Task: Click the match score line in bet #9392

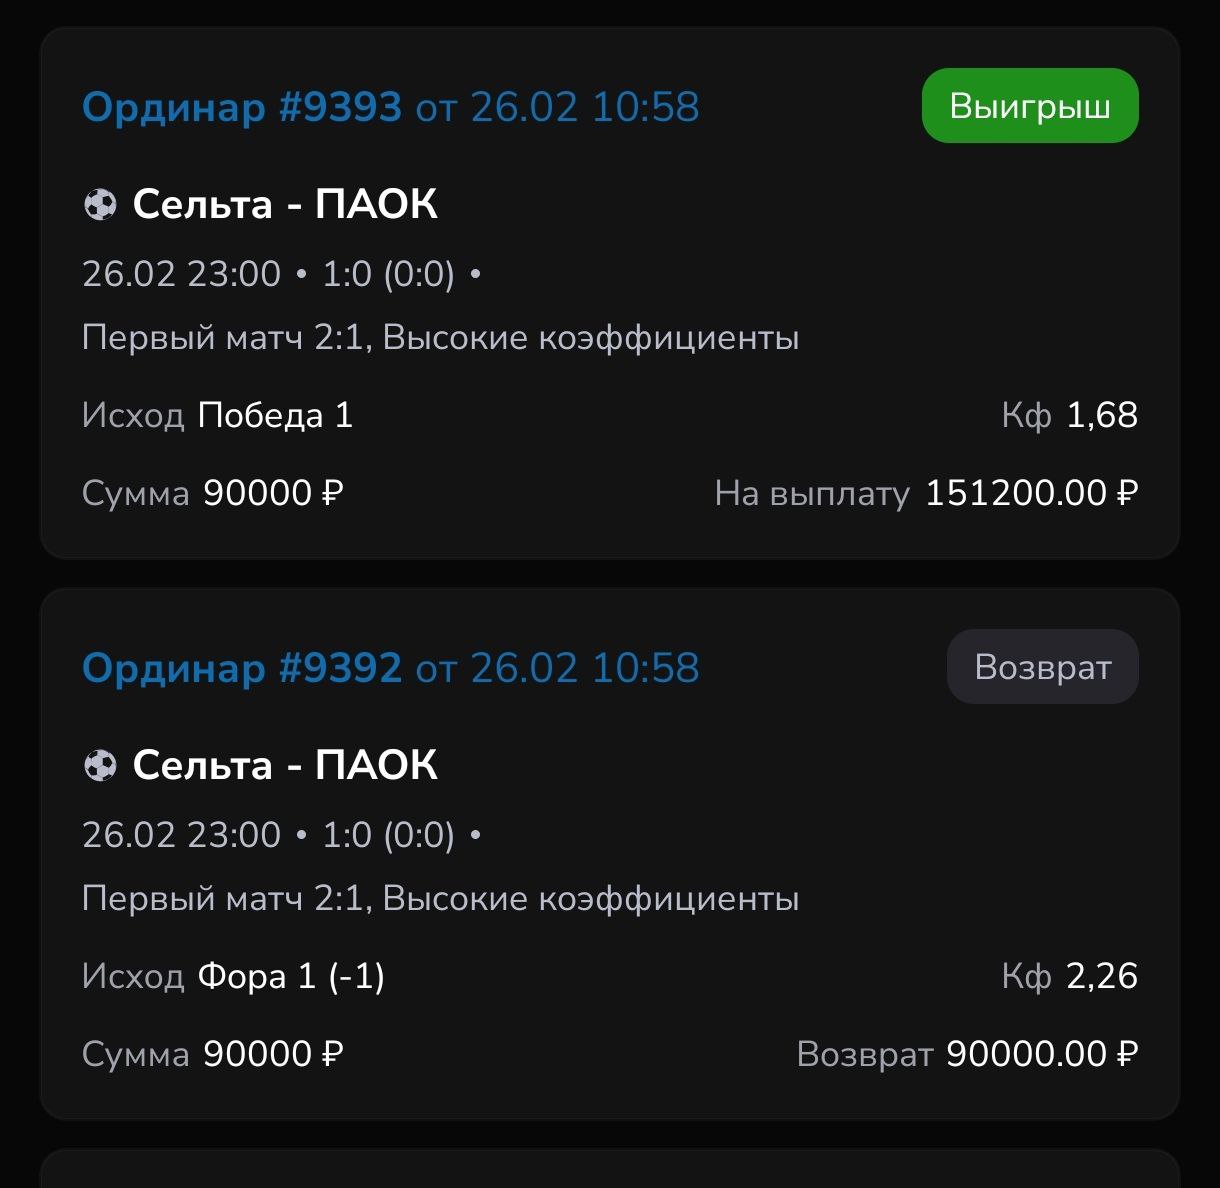Action: [x=281, y=835]
